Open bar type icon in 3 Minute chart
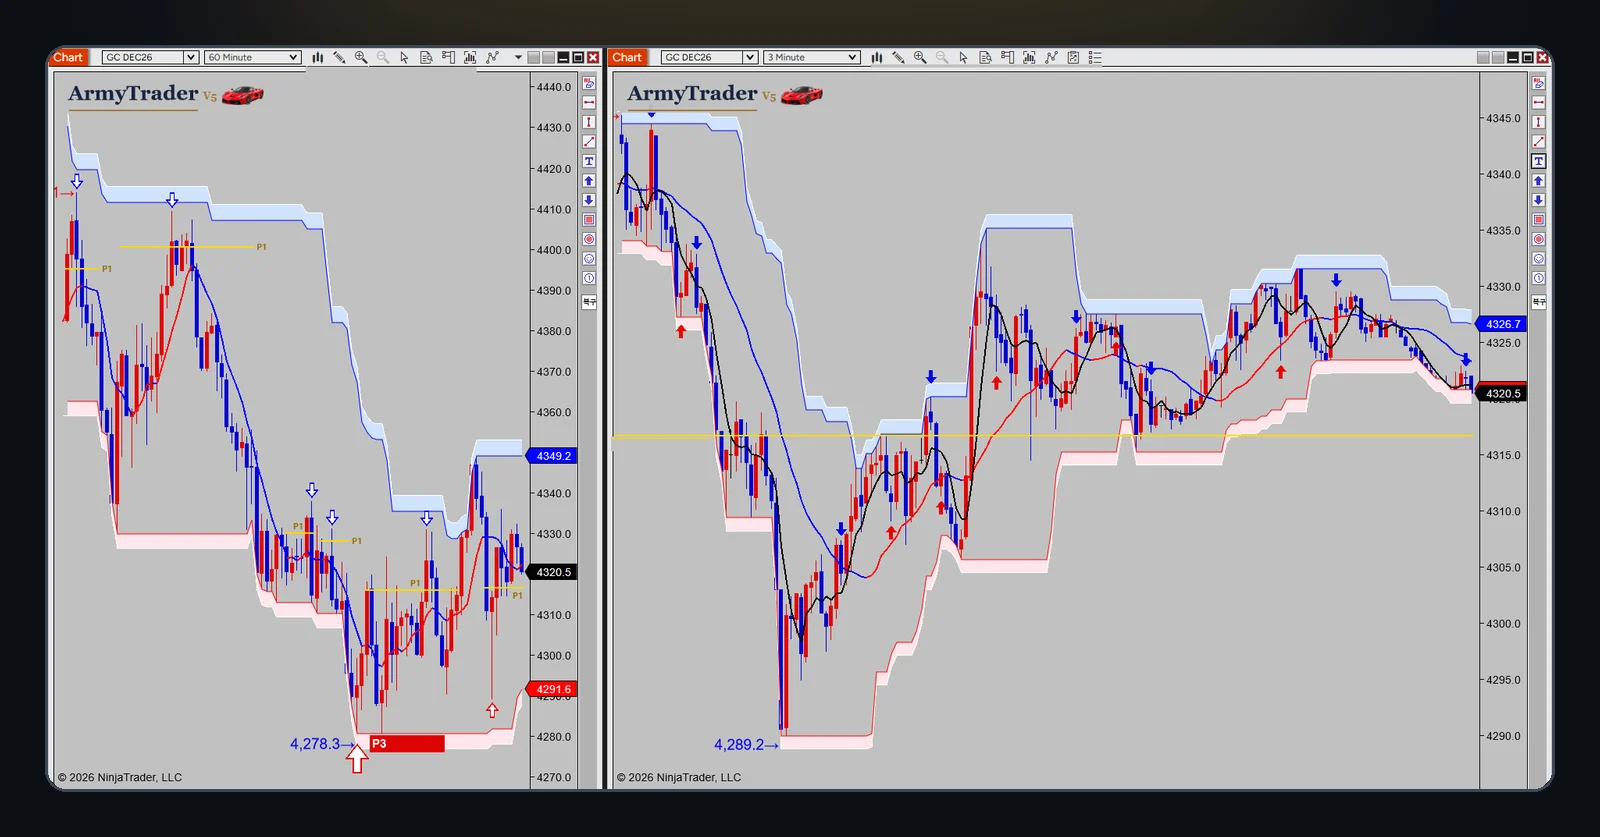 click(x=876, y=57)
